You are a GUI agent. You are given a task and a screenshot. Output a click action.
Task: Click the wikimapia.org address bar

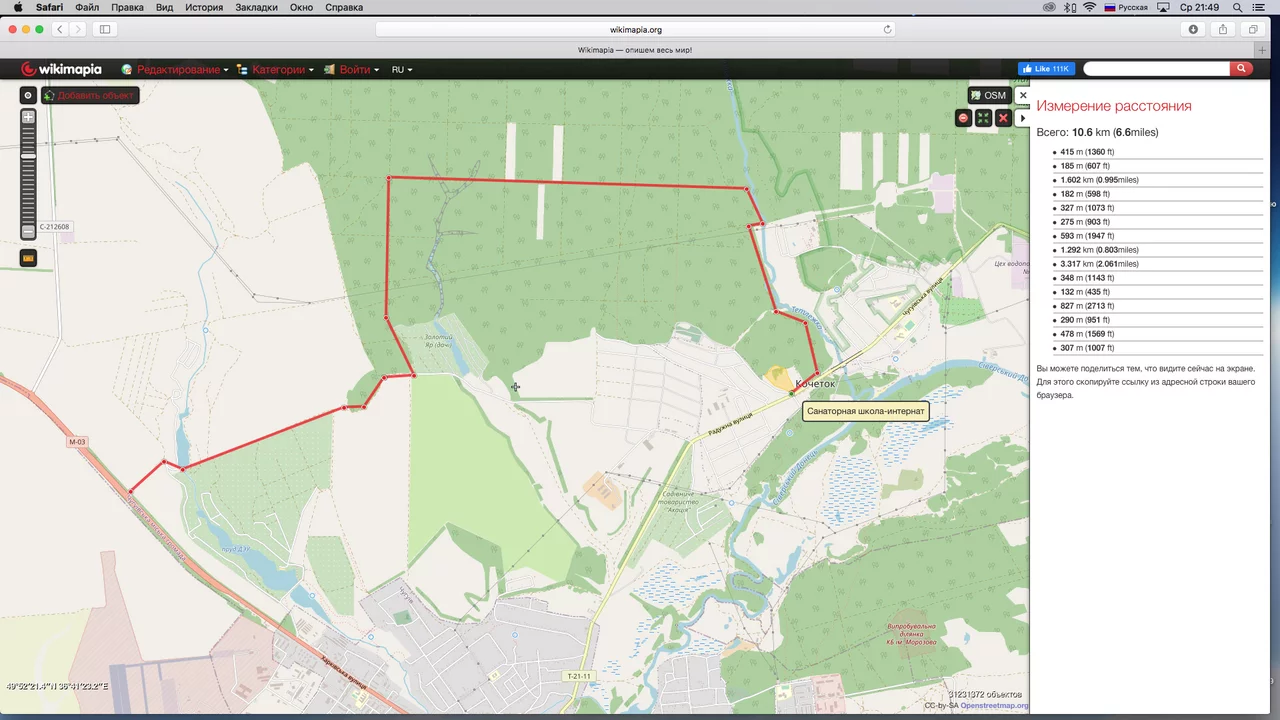(x=636, y=29)
